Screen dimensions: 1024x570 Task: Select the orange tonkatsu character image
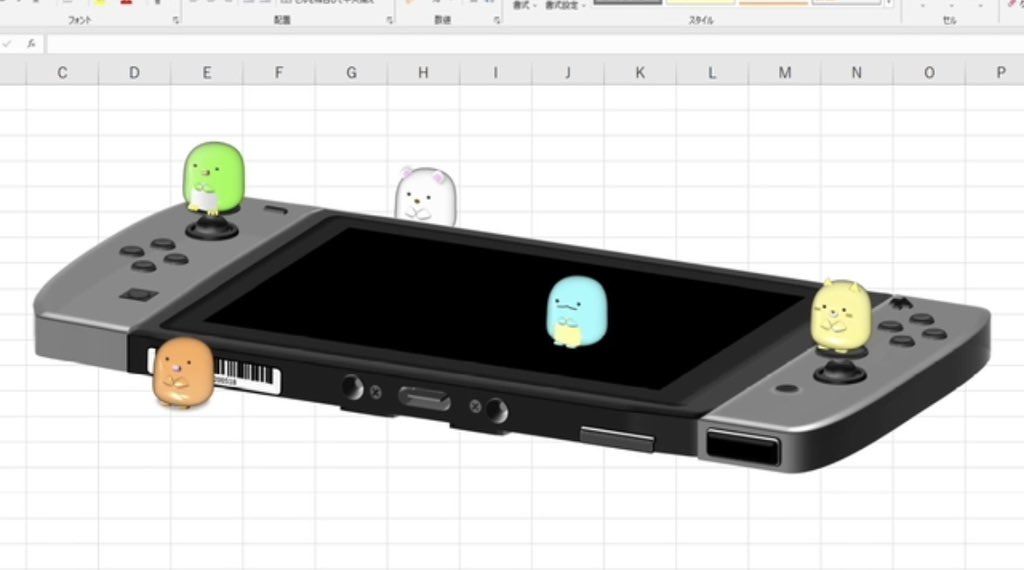click(x=184, y=372)
